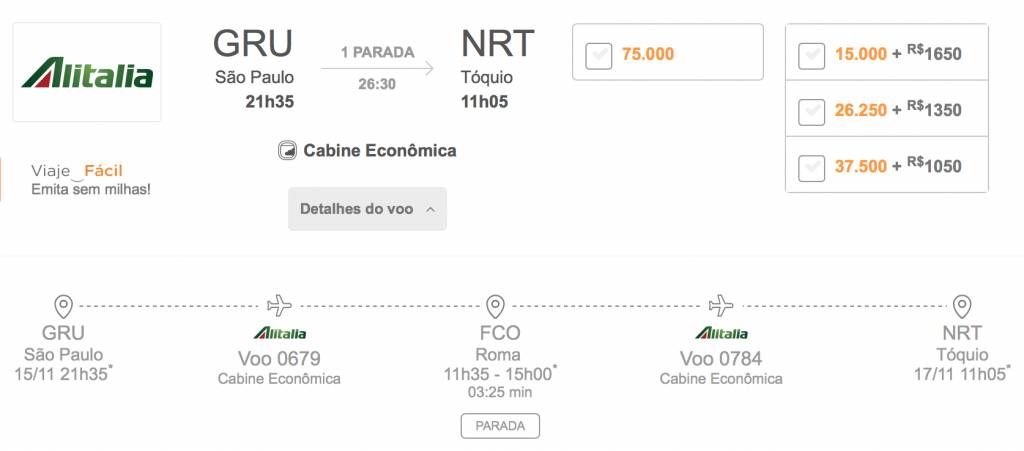Click the large Alitalia airline logo thumbnail
This screenshot has width=1024, height=451.
click(87, 72)
